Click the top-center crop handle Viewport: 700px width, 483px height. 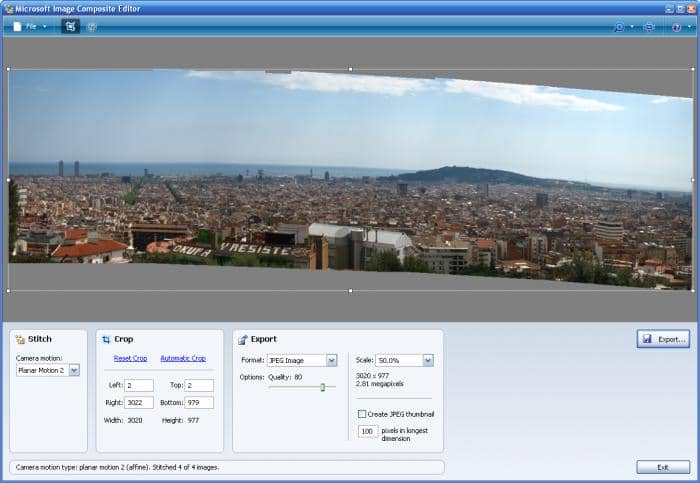350,69
